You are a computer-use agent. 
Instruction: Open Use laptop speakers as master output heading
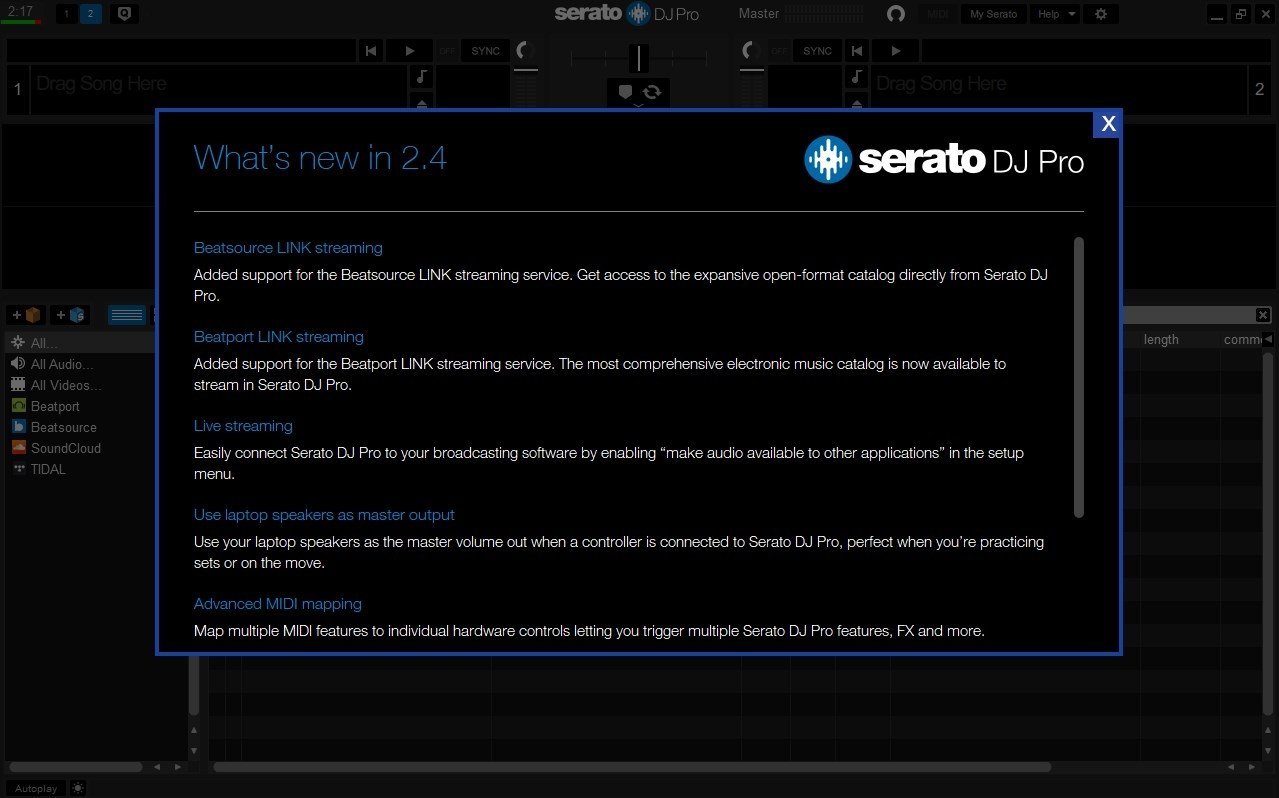click(324, 515)
